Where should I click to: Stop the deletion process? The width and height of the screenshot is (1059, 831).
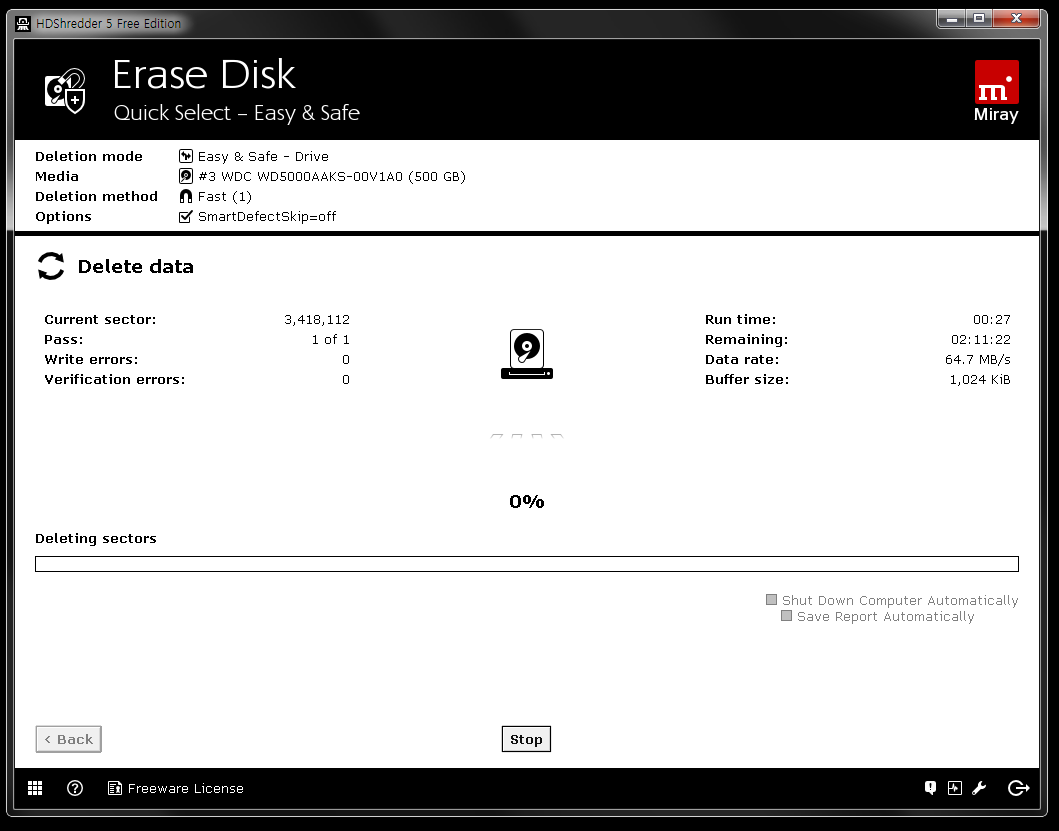coord(526,738)
